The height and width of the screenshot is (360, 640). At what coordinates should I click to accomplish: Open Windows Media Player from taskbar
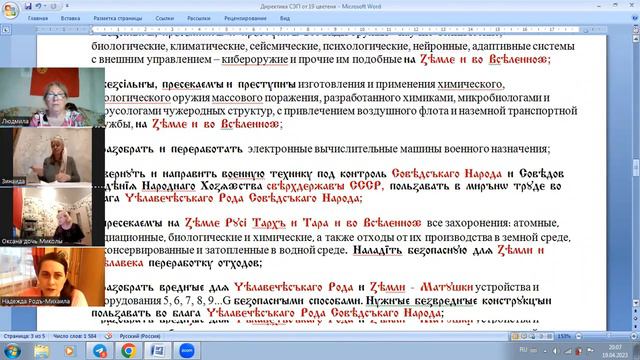point(70,351)
